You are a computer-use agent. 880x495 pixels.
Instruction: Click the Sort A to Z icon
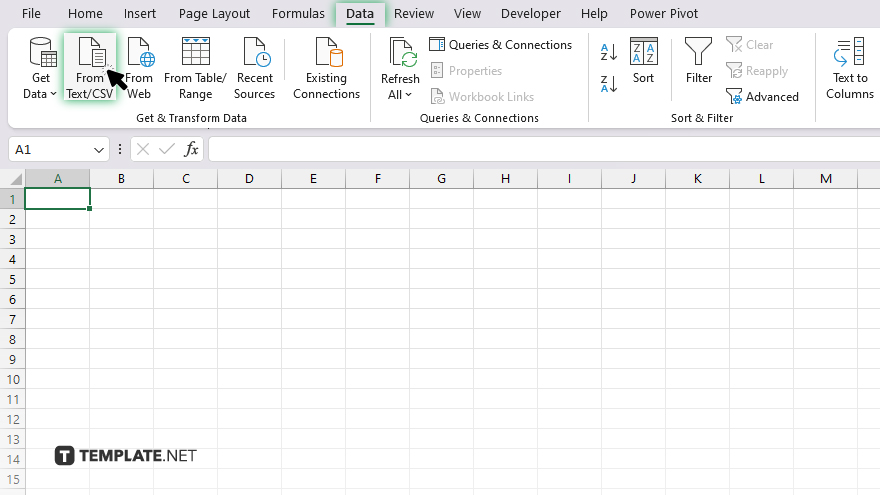tap(608, 52)
